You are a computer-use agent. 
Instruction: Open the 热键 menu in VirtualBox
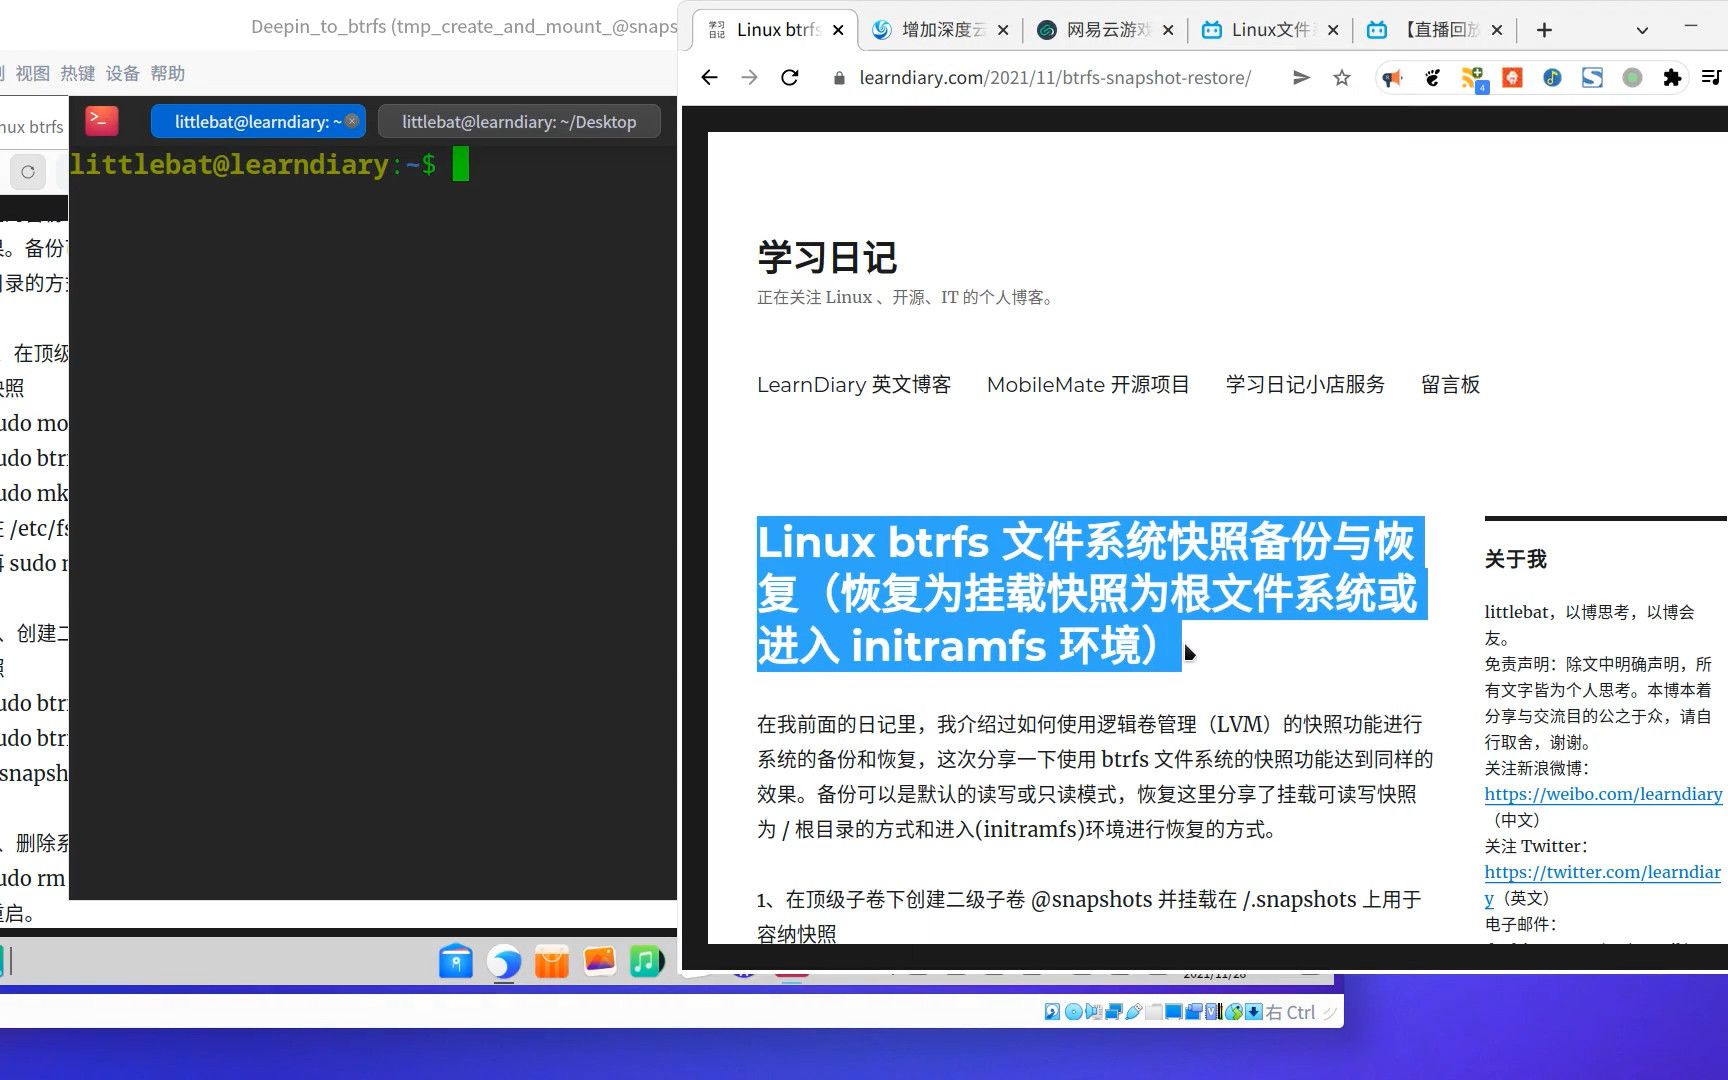point(77,73)
